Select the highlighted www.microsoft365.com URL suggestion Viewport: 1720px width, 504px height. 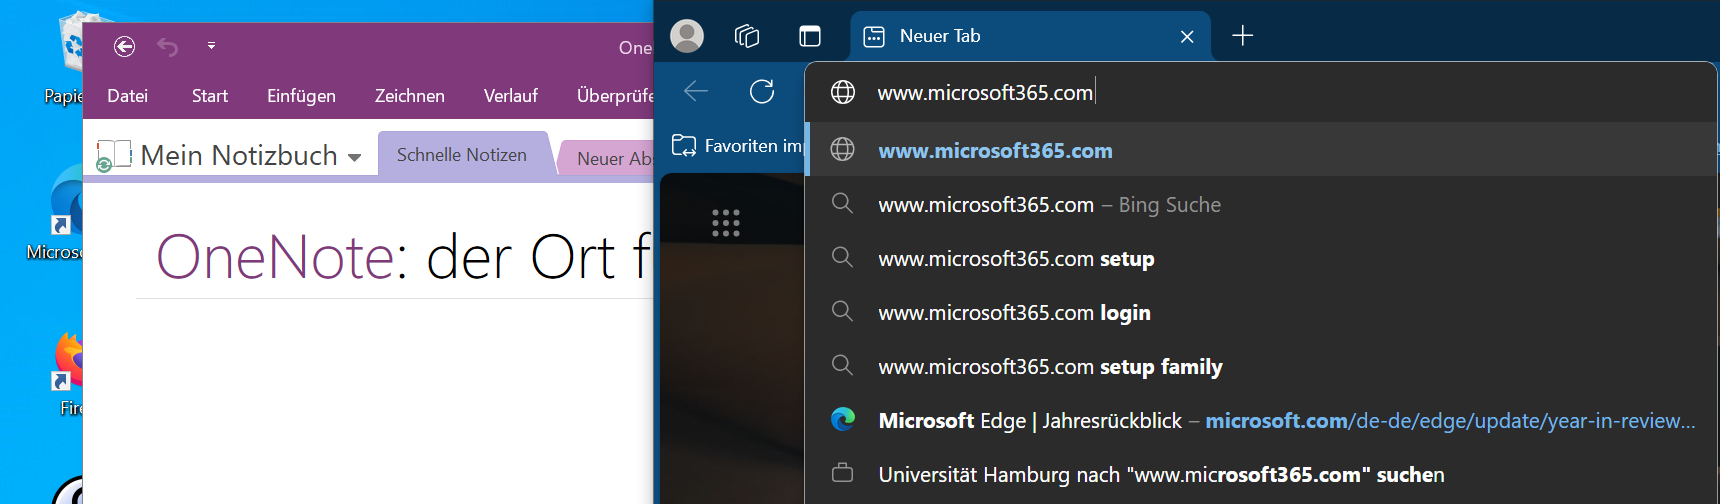1261,150
